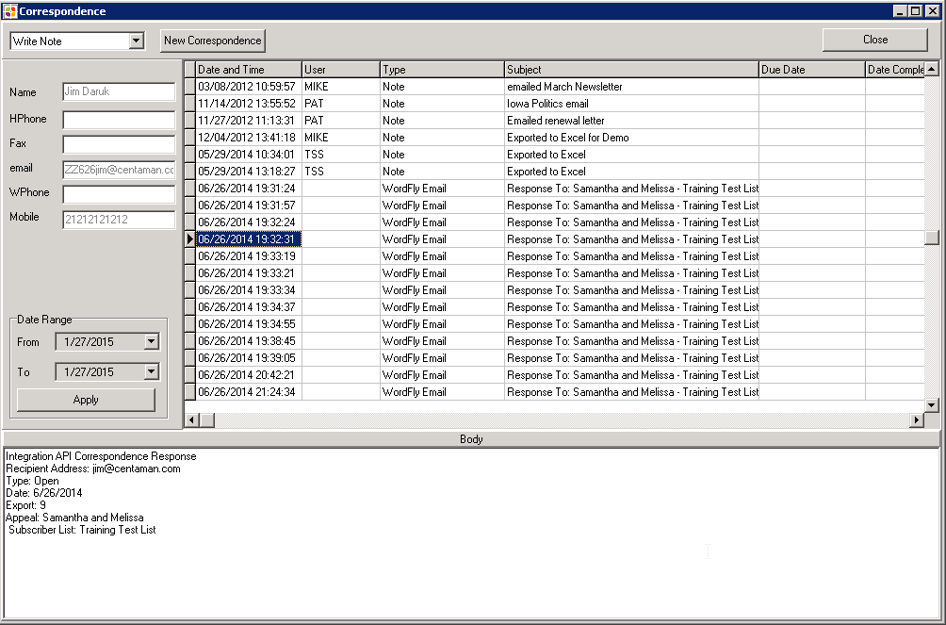Click the vertical scrollbar thumb

[x=932, y=238]
